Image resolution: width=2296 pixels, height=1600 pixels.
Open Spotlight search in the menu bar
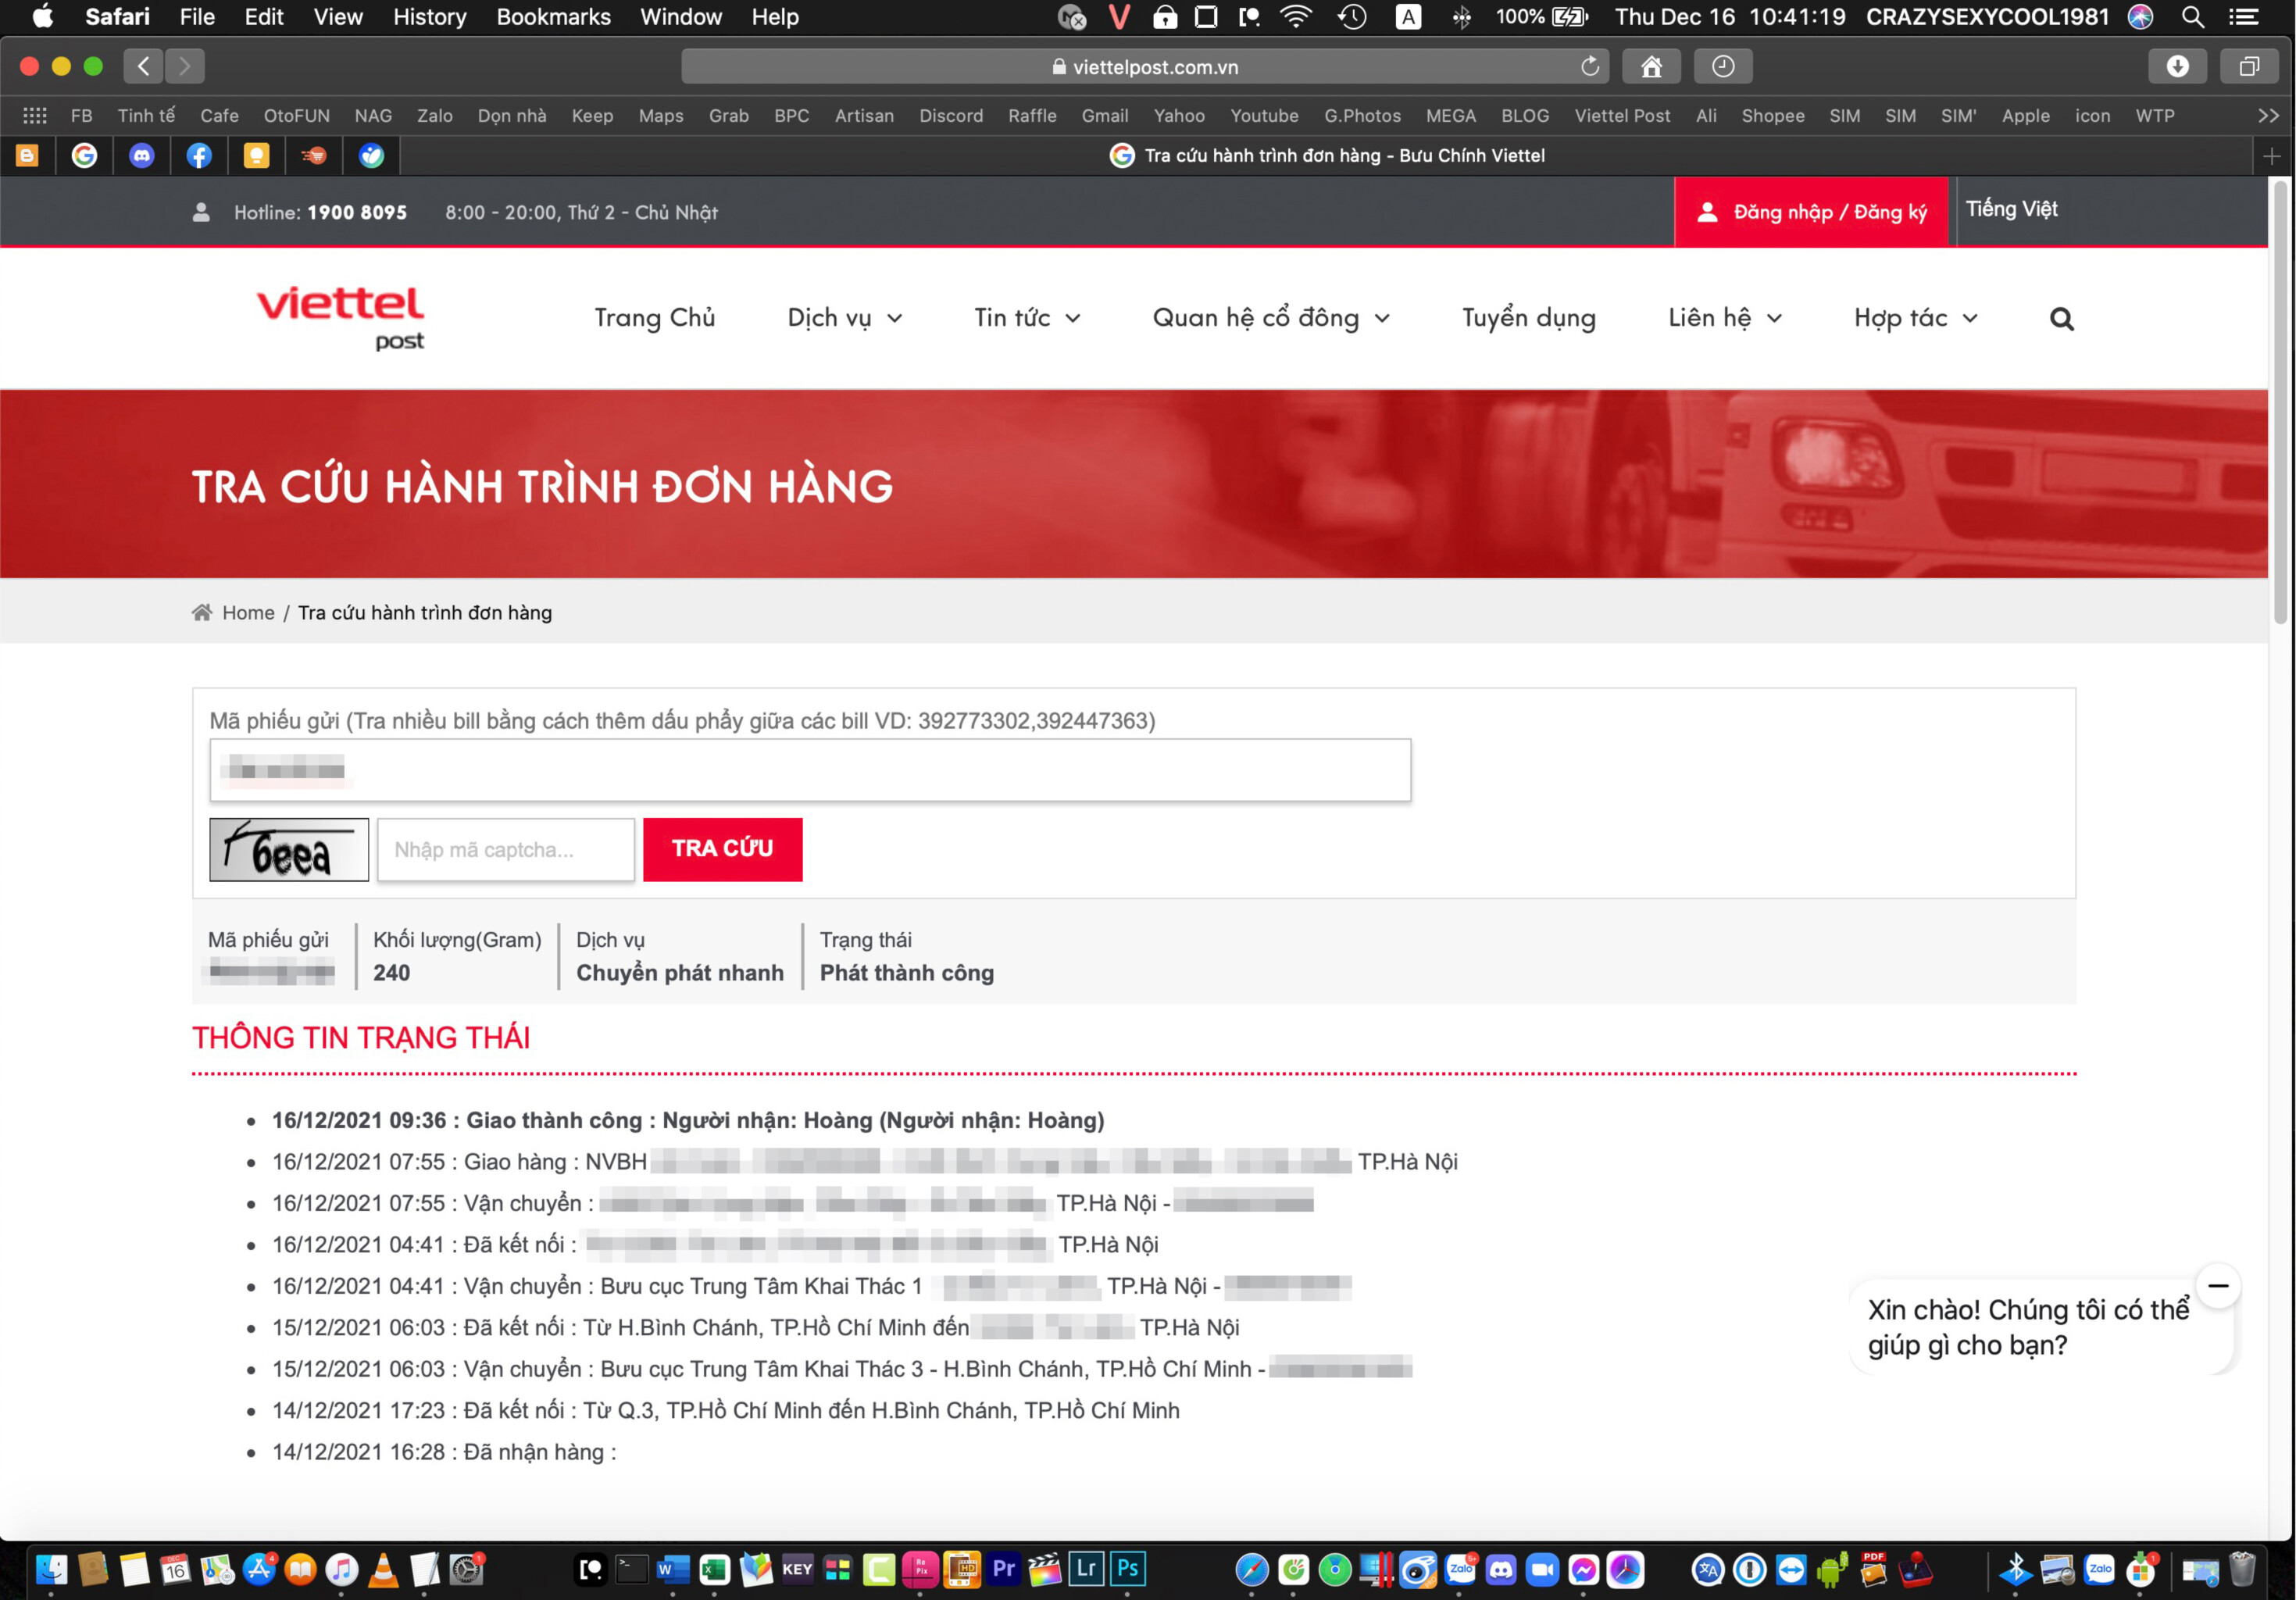tap(2192, 17)
